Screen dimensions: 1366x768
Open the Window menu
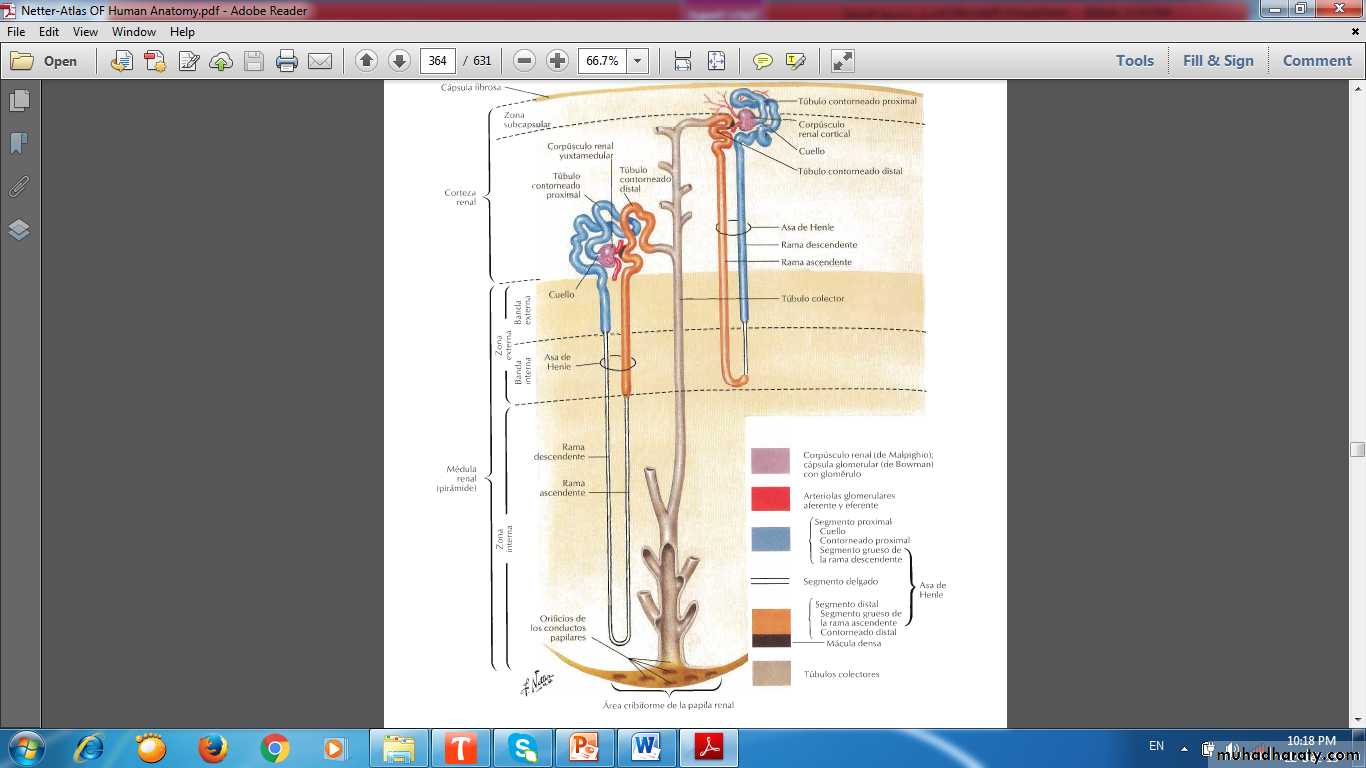point(133,32)
